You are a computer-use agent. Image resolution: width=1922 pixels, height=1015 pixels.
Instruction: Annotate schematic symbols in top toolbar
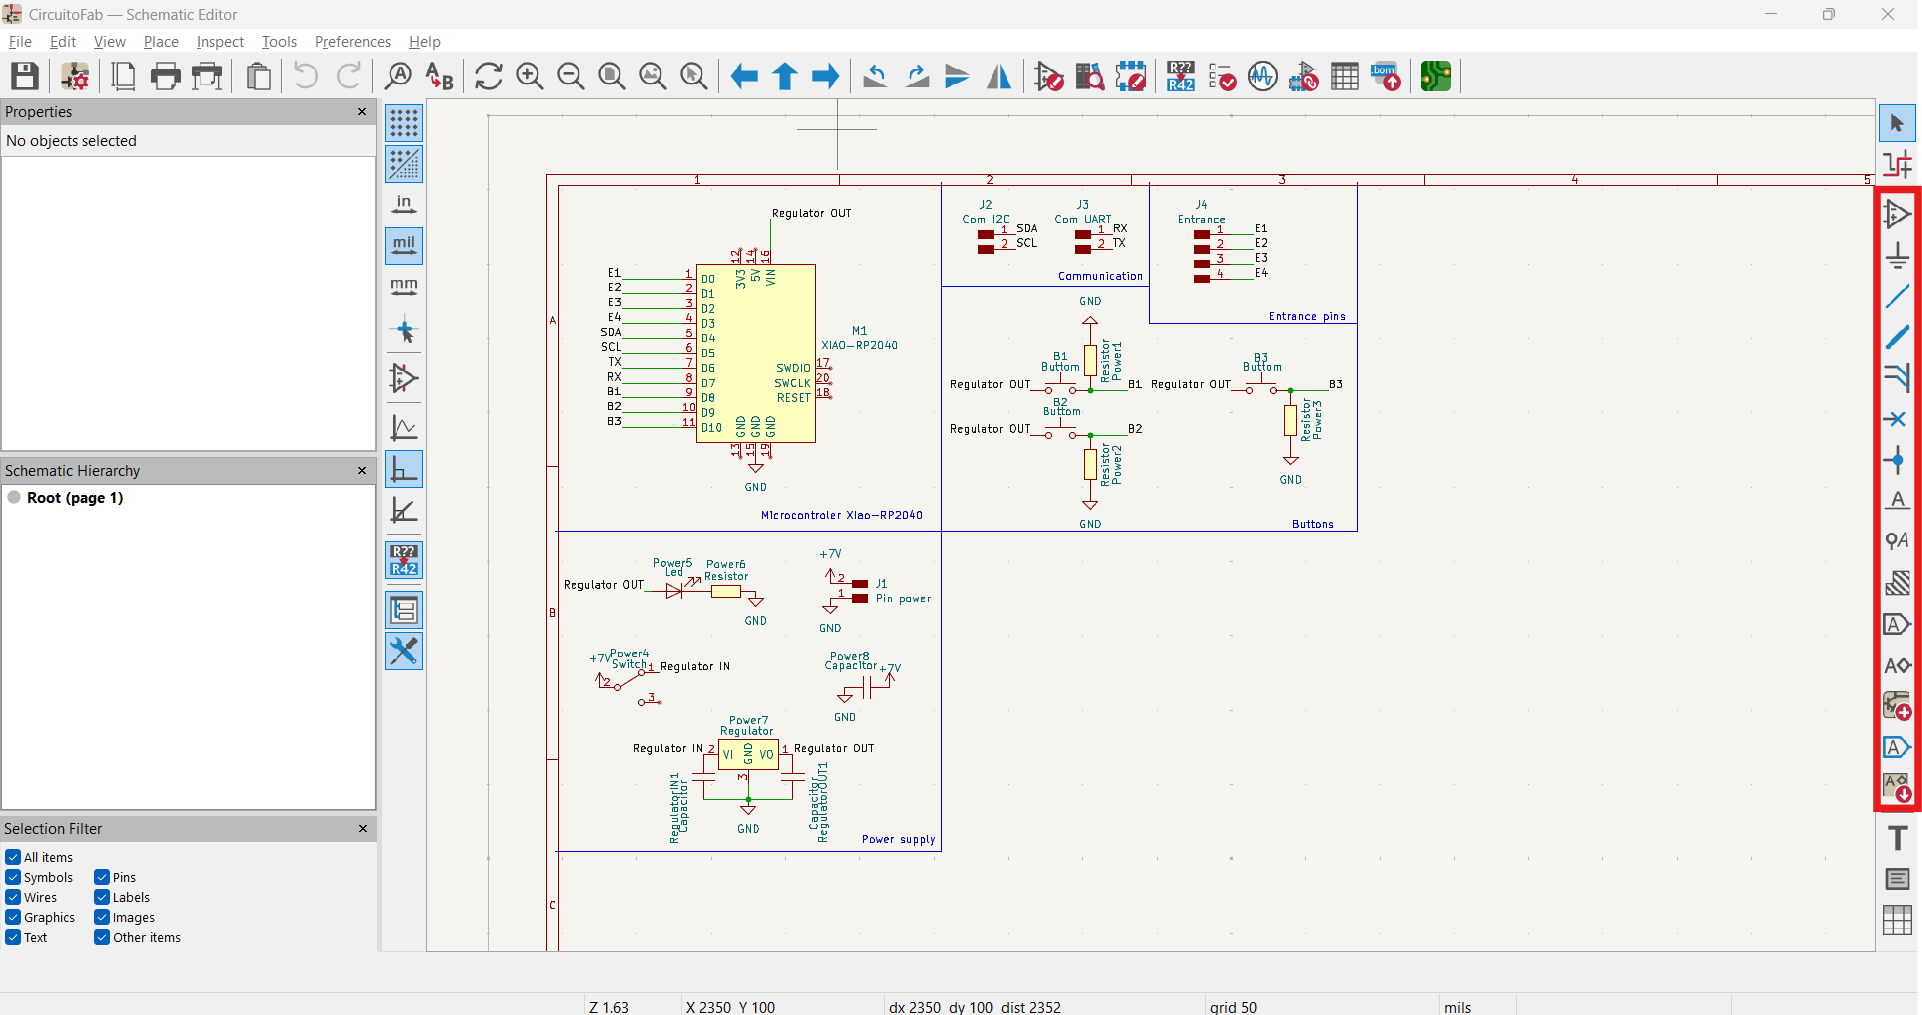pyautogui.click(x=1181, y=76)
